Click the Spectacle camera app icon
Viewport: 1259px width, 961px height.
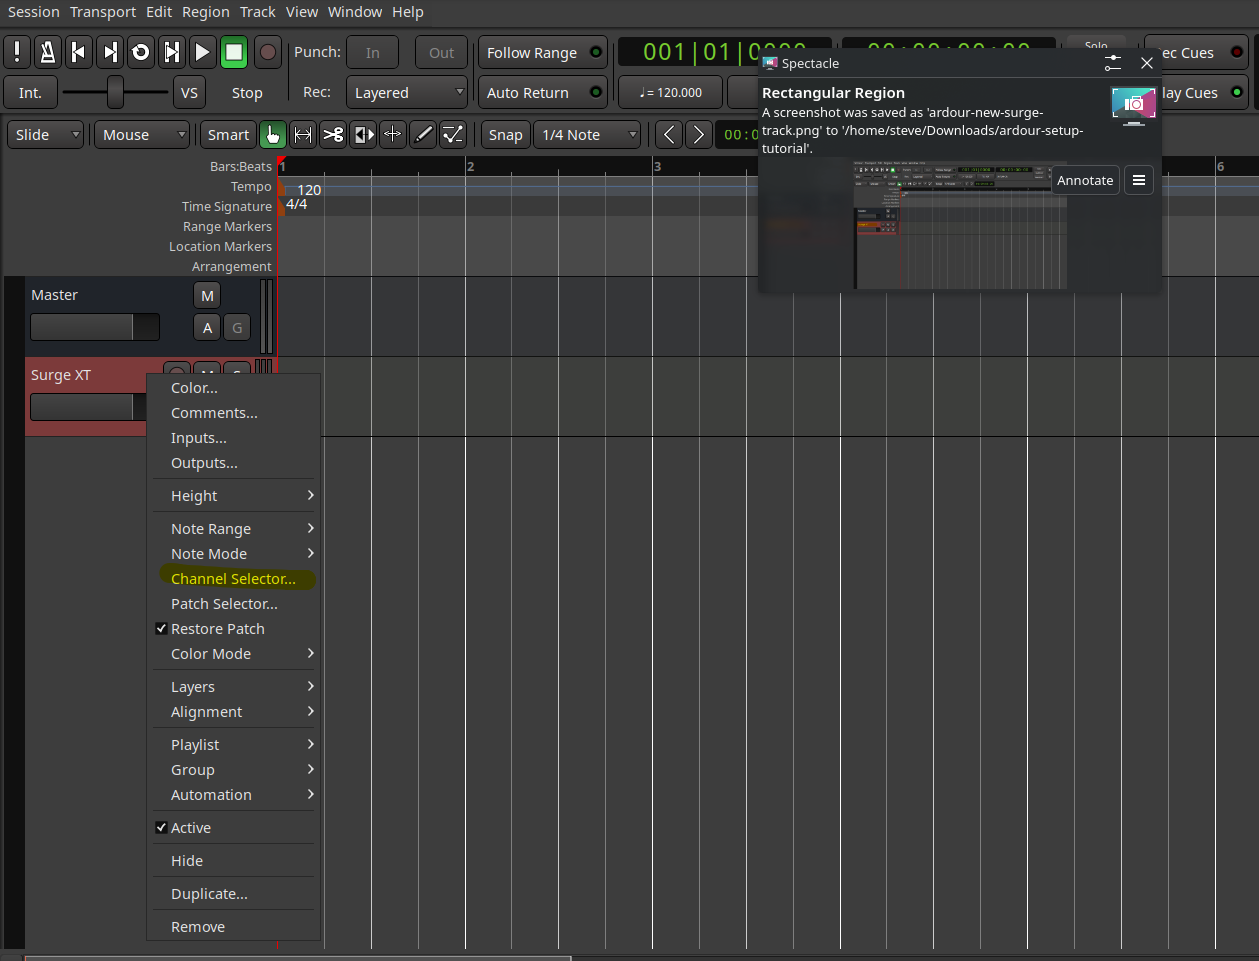point(1134,104)
